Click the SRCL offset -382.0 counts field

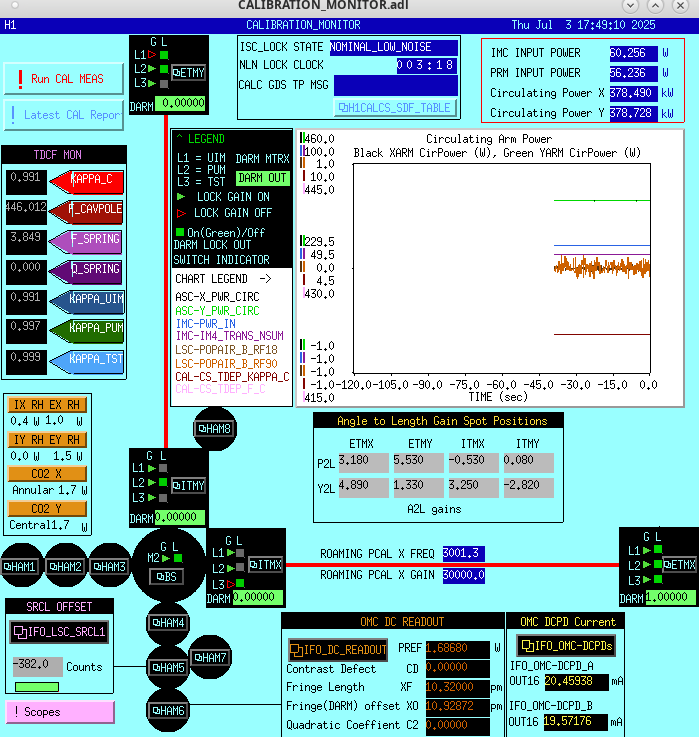click(x=38, y=666)
